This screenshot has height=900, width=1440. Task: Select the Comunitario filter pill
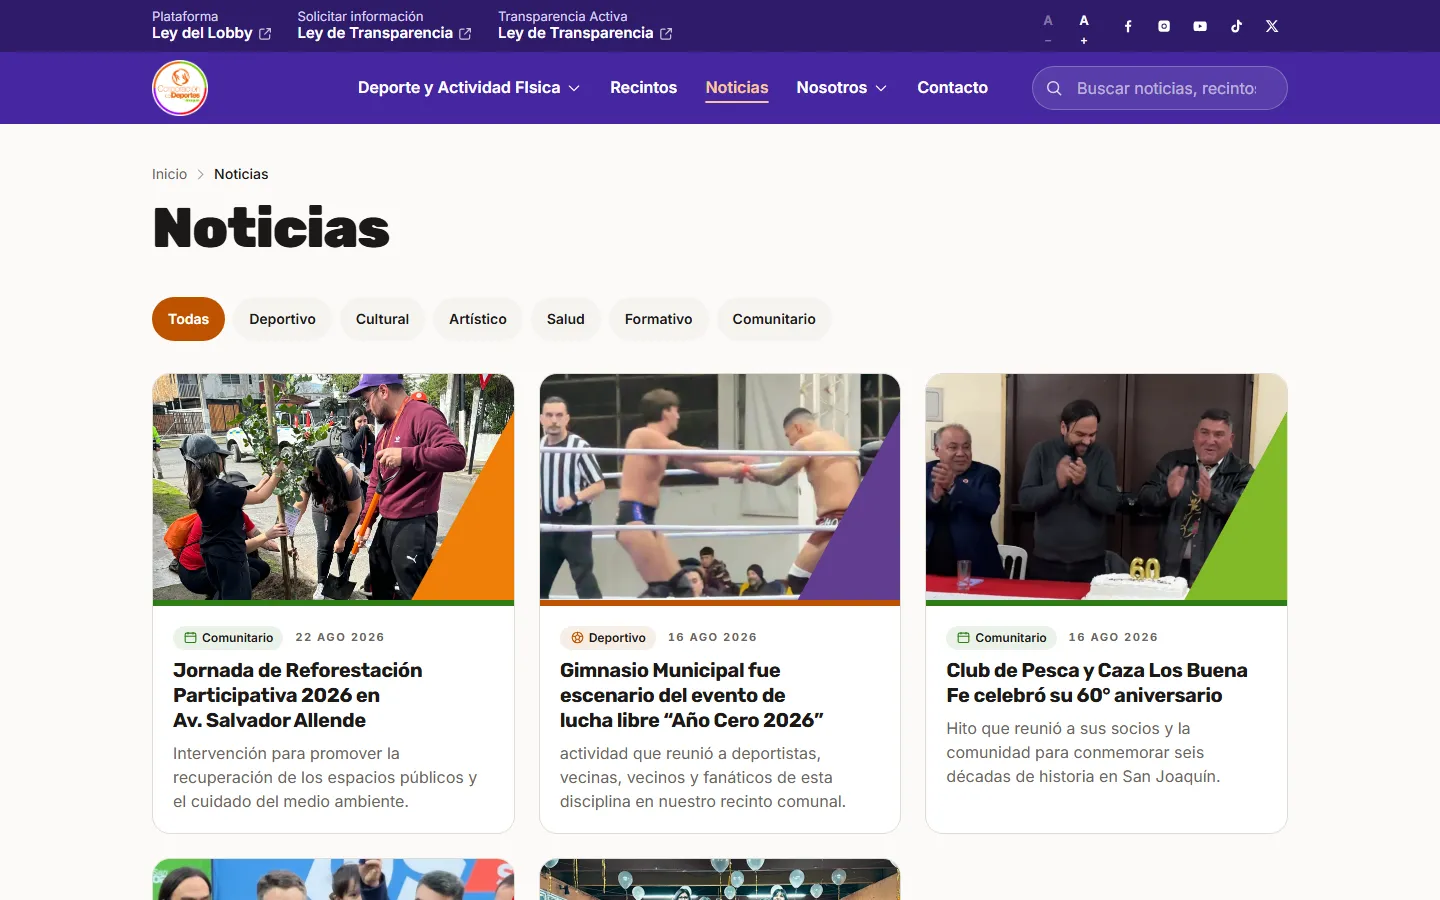[x=774, y=319]
